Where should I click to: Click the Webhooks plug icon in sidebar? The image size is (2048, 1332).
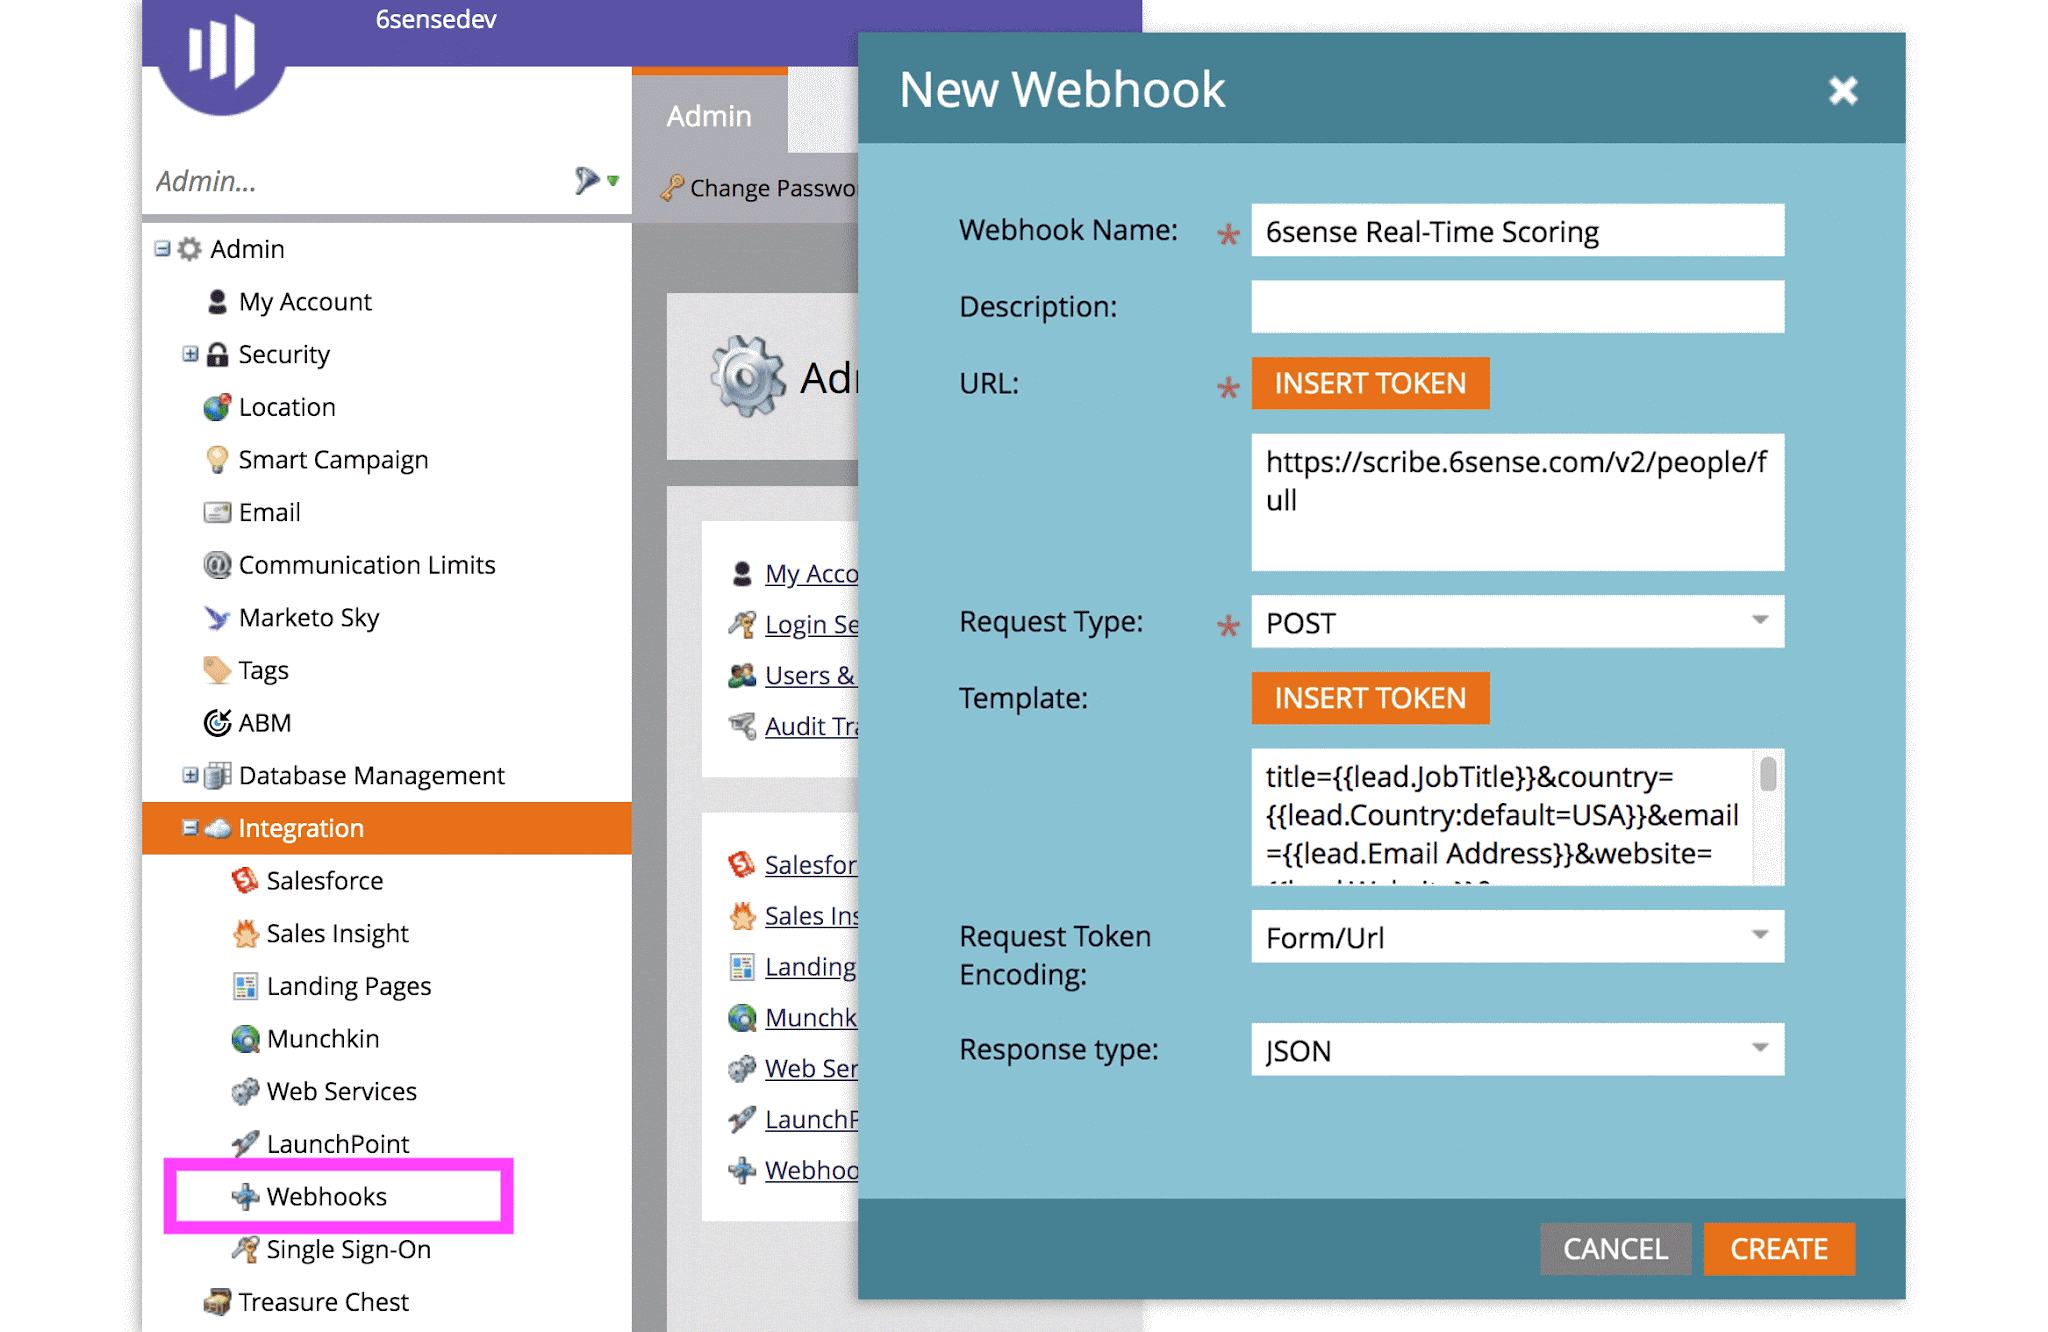click(x=245, y=1196)
